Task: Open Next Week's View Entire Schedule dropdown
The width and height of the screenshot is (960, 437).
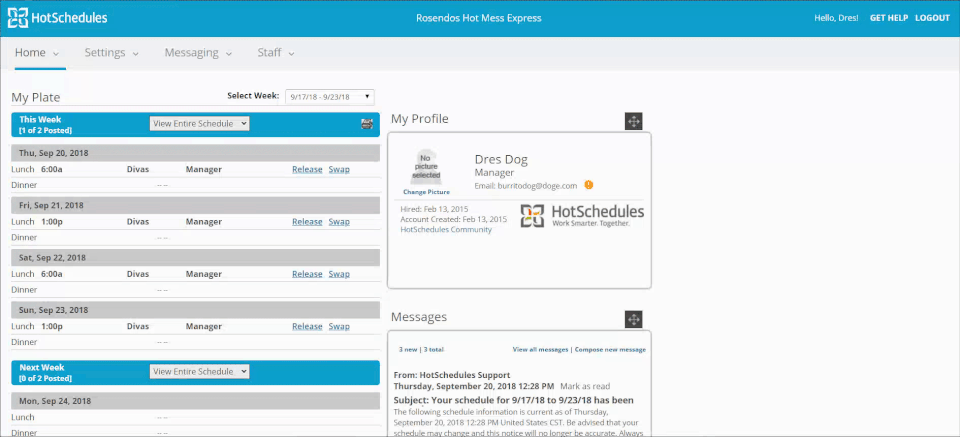Action: pyautogui.click(x=200, y=372)
